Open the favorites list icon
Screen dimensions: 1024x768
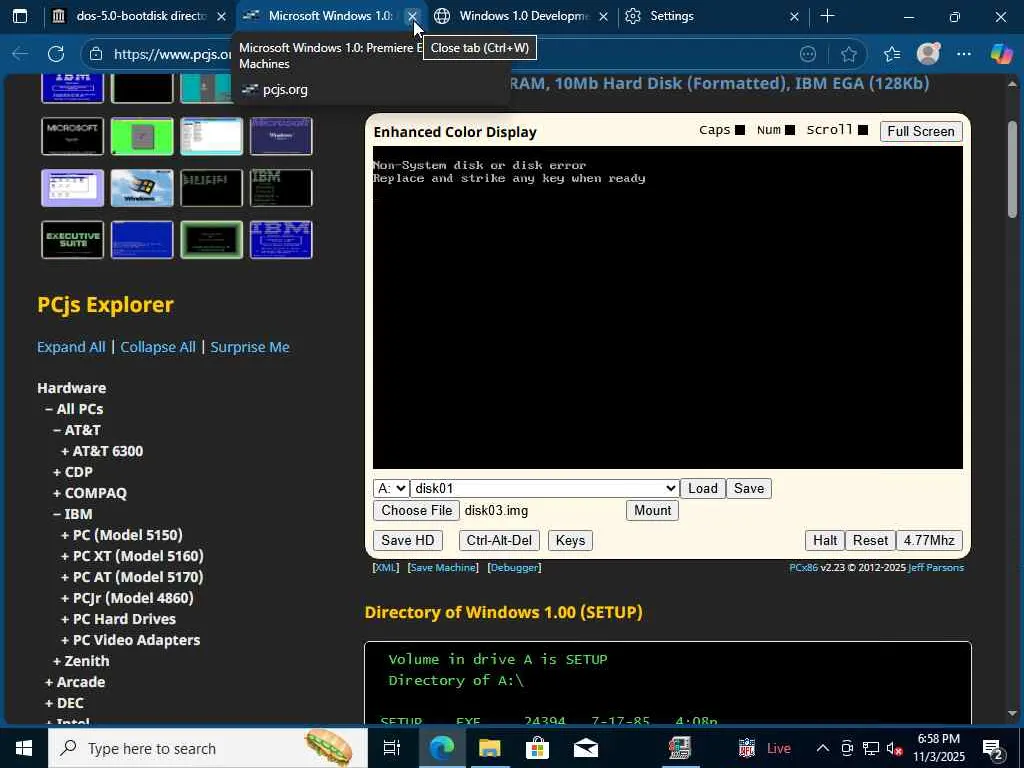[892, 54]
